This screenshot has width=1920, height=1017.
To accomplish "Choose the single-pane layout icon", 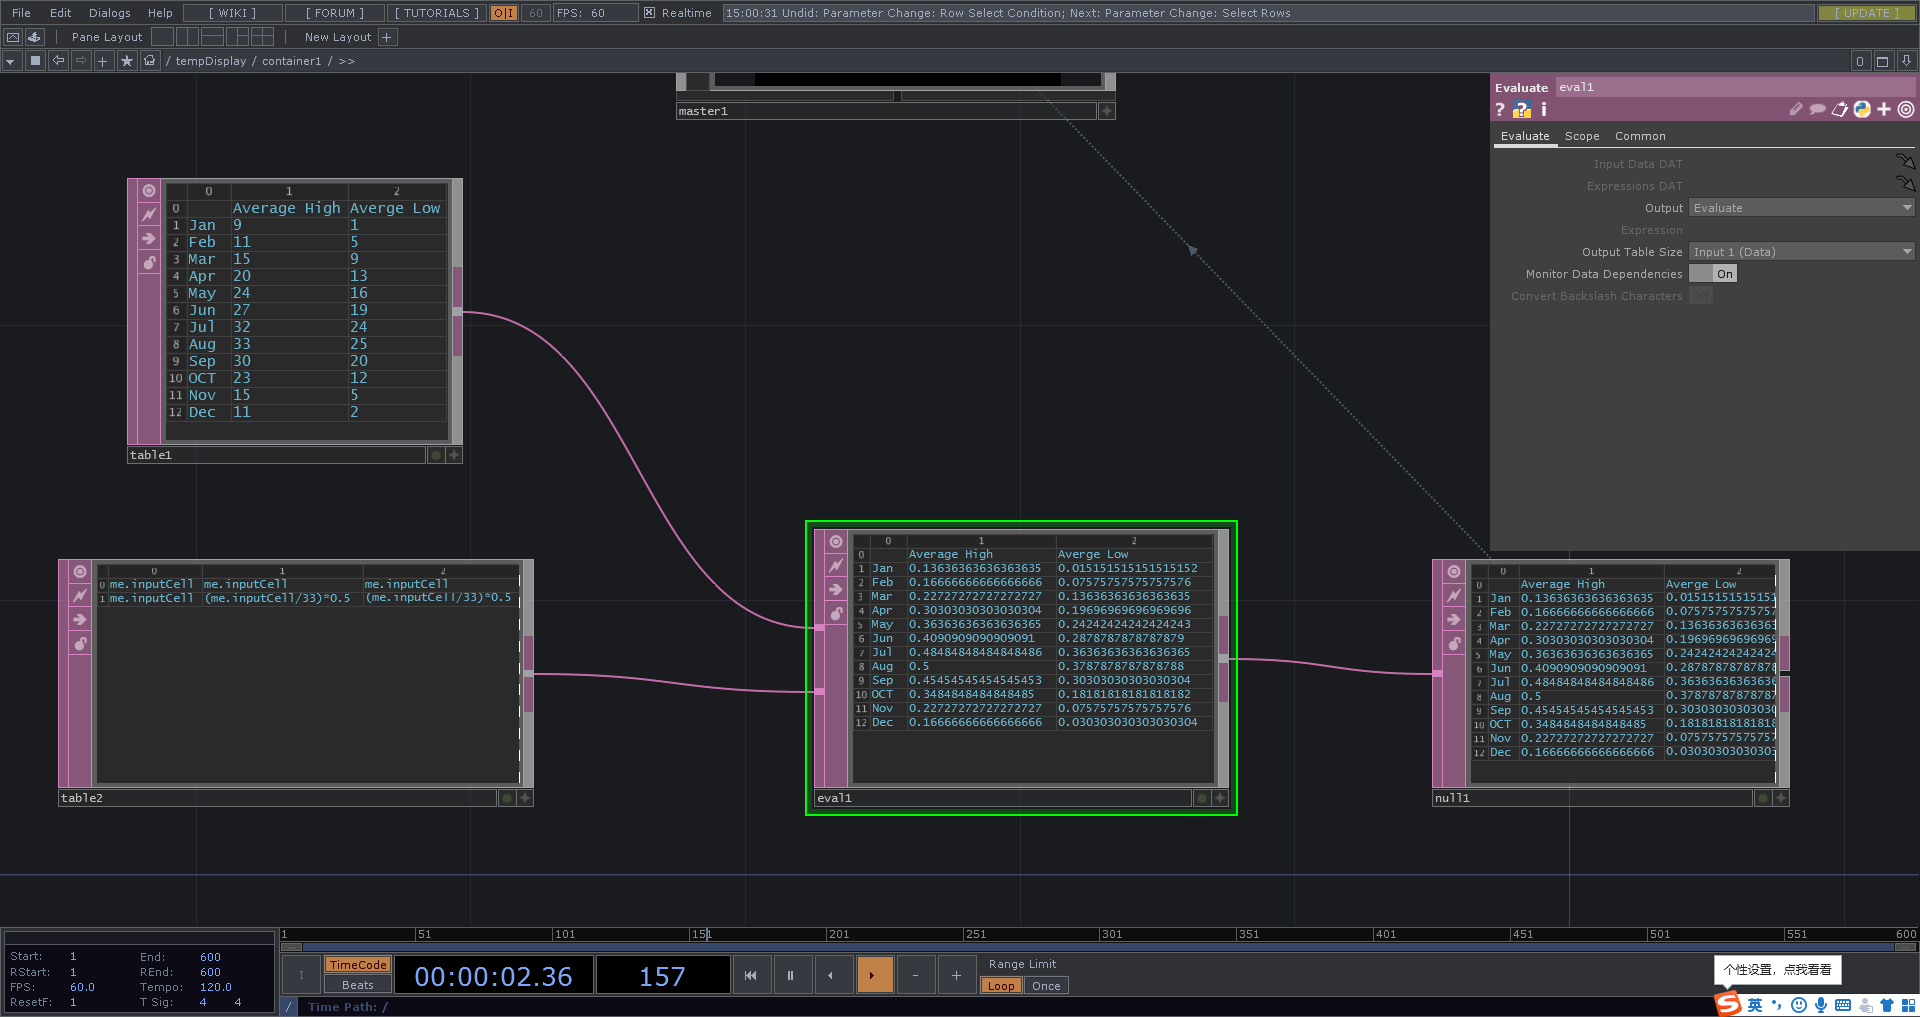I will (163, 37).
